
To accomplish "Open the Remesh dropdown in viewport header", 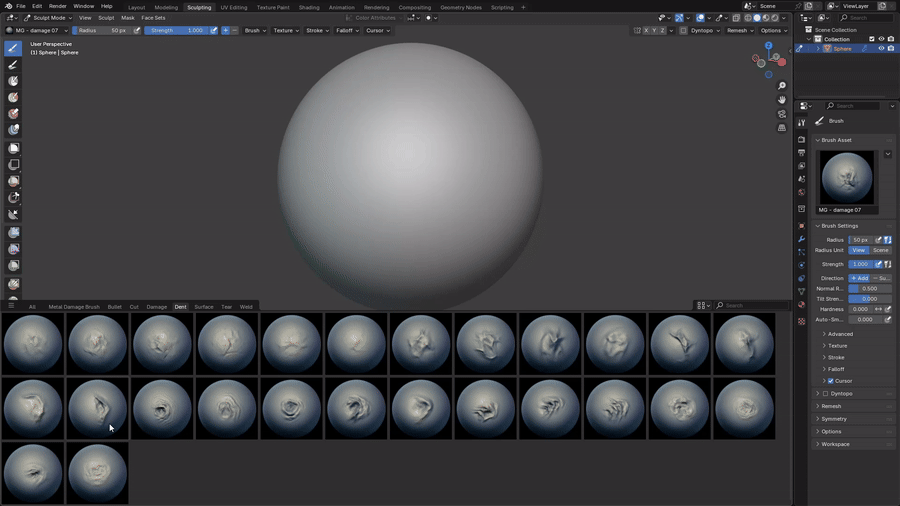I will (x=739, y=30).
